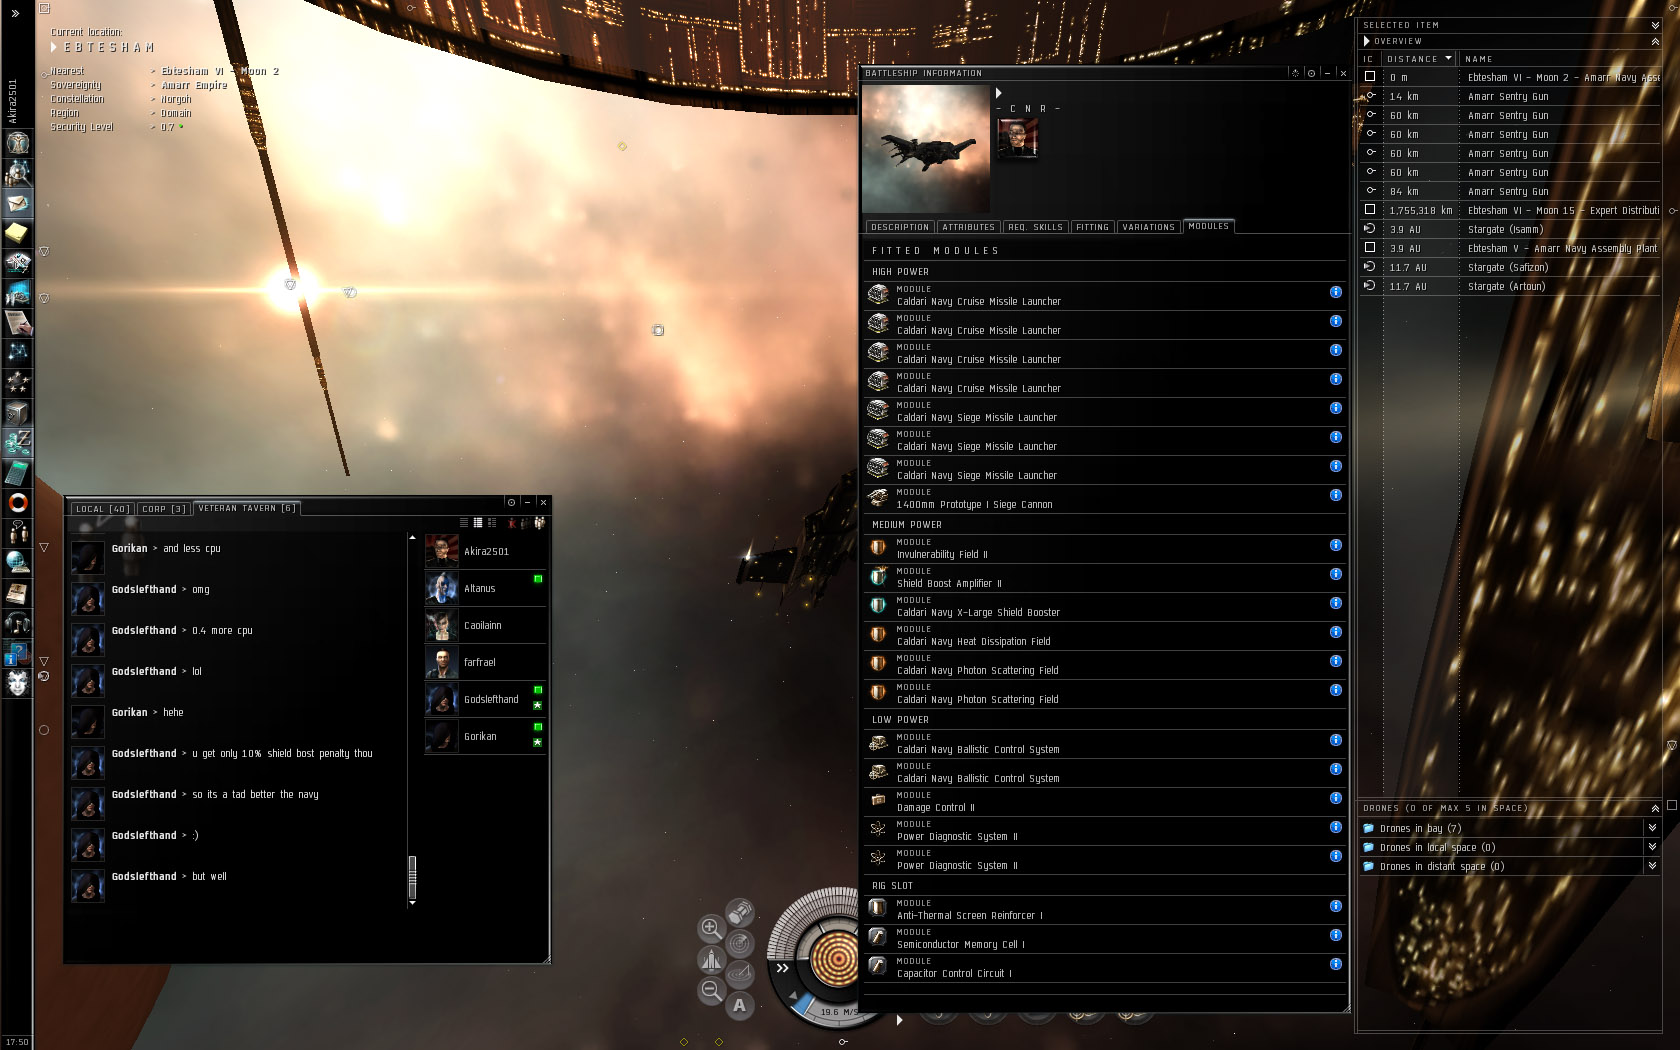
Task: Open the yellow Notepad icon
Action: coord(18,233)
